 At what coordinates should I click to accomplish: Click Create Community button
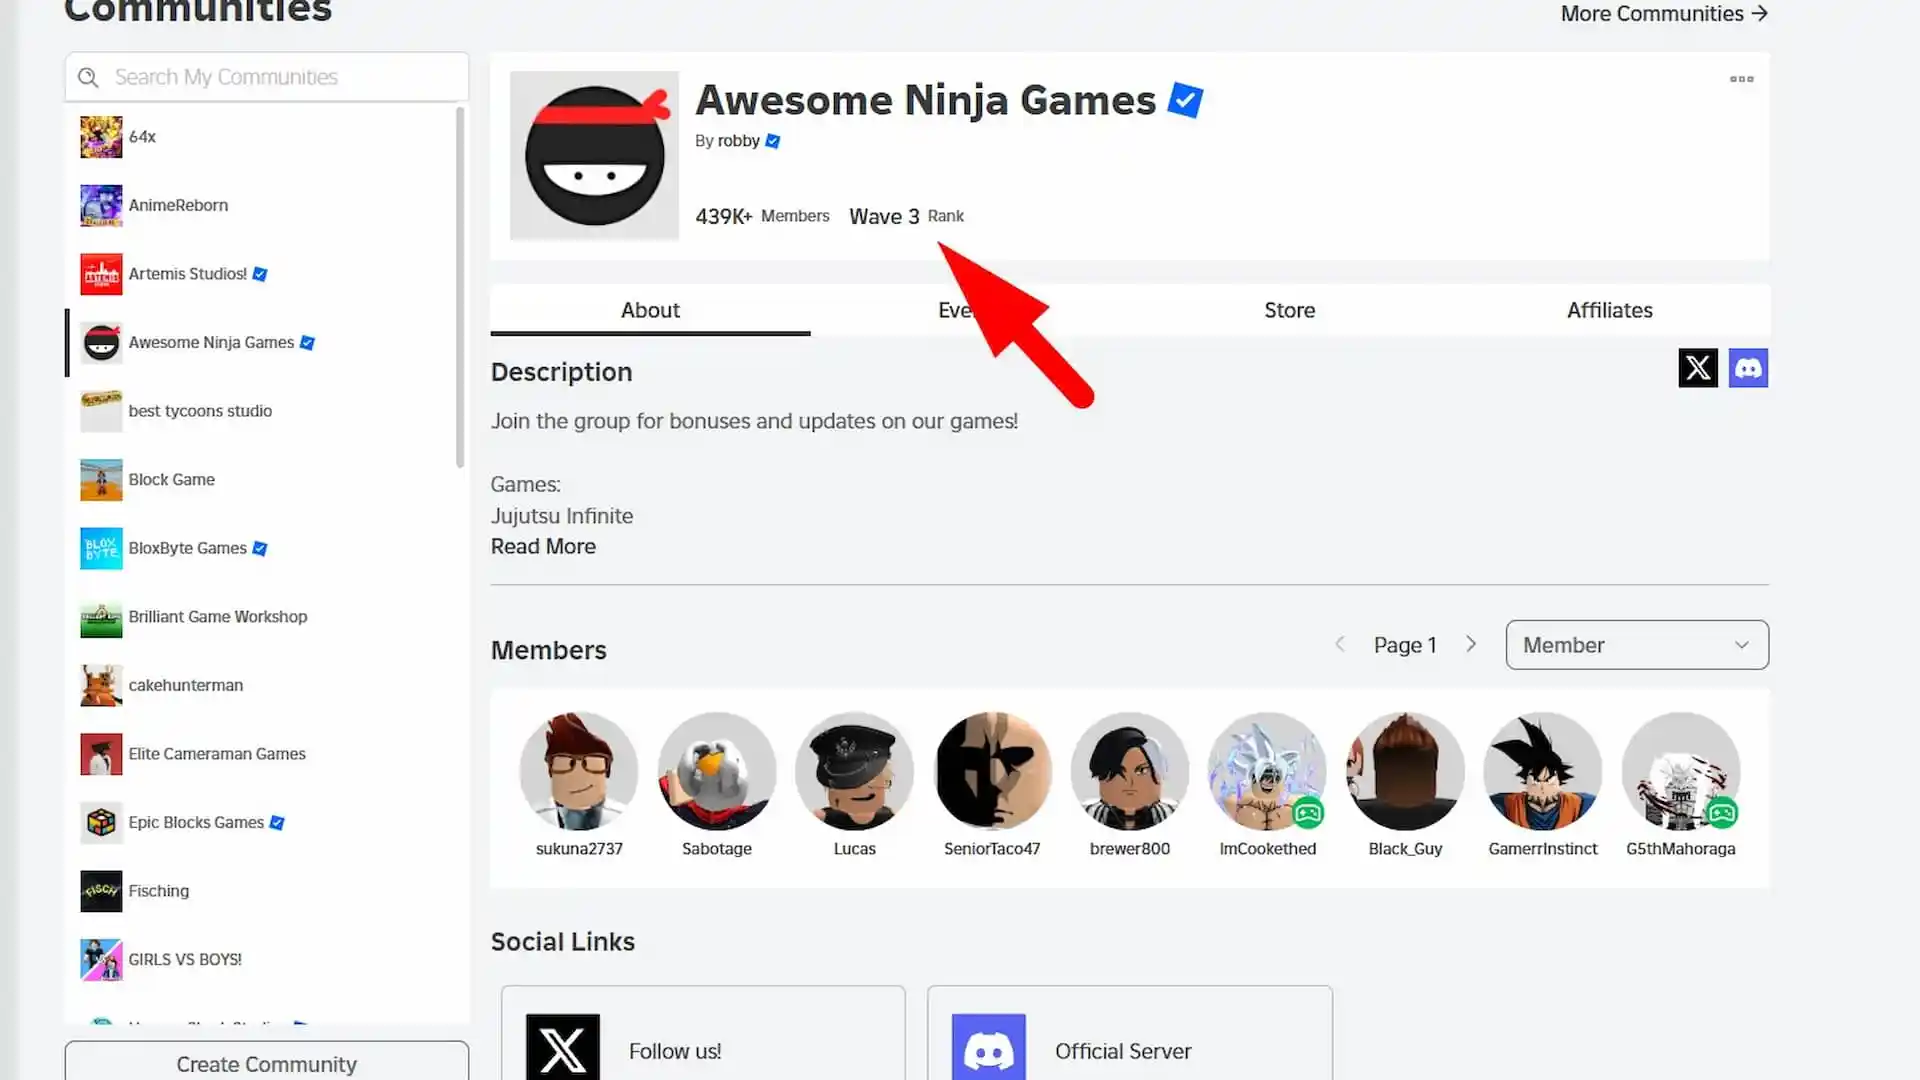(x=266, y=1063)
